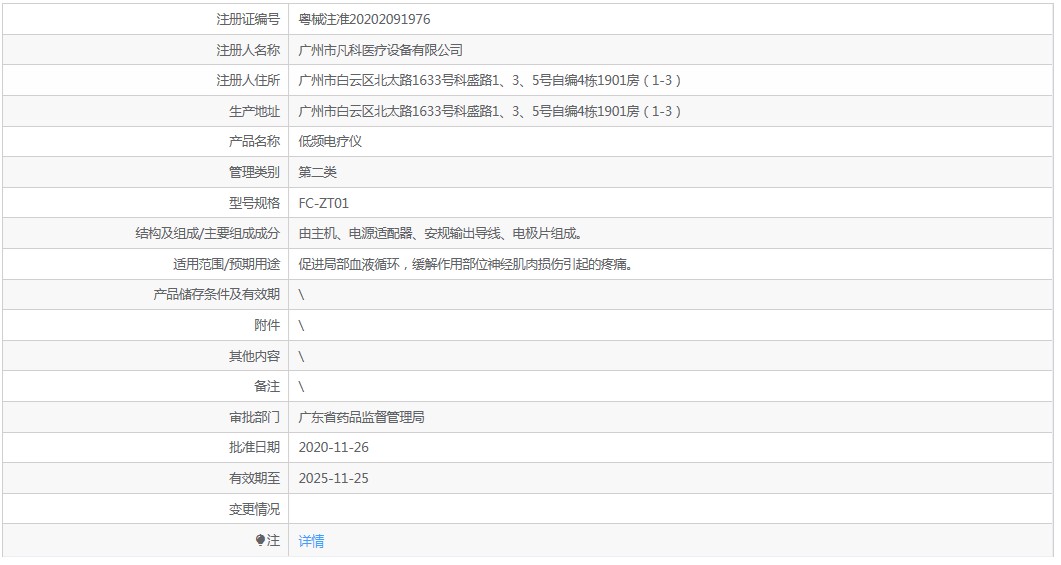Image resolution: width=1061 pixels, height=565 pixels.
Task: Click the 批准日期 label
Action: pos(254,447)
